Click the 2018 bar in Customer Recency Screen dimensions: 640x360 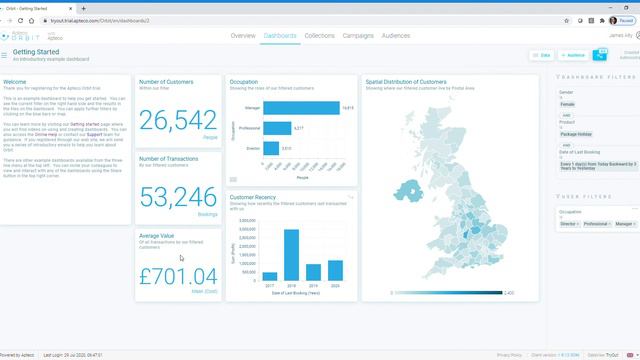(x=291, y=255)
